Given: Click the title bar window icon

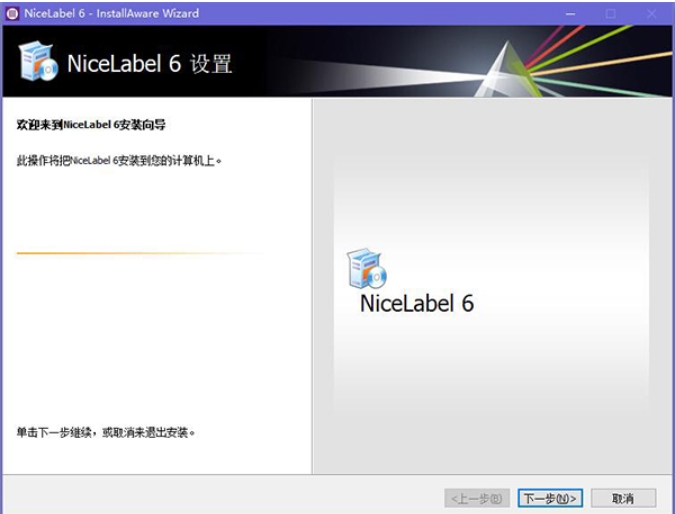Looking at the screenshot, I should tap(12, 13).
